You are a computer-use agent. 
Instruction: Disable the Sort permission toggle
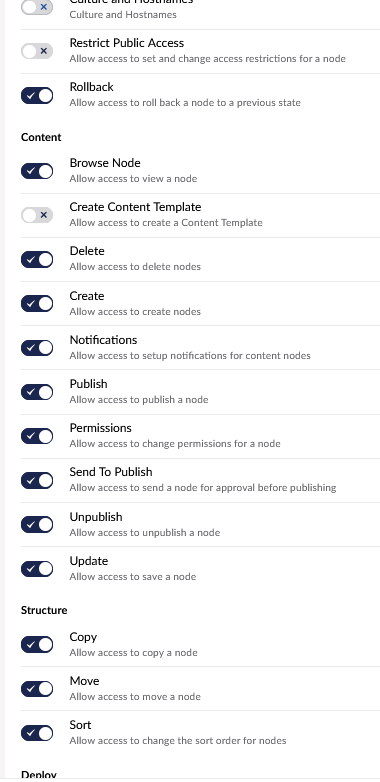point(37,733)
